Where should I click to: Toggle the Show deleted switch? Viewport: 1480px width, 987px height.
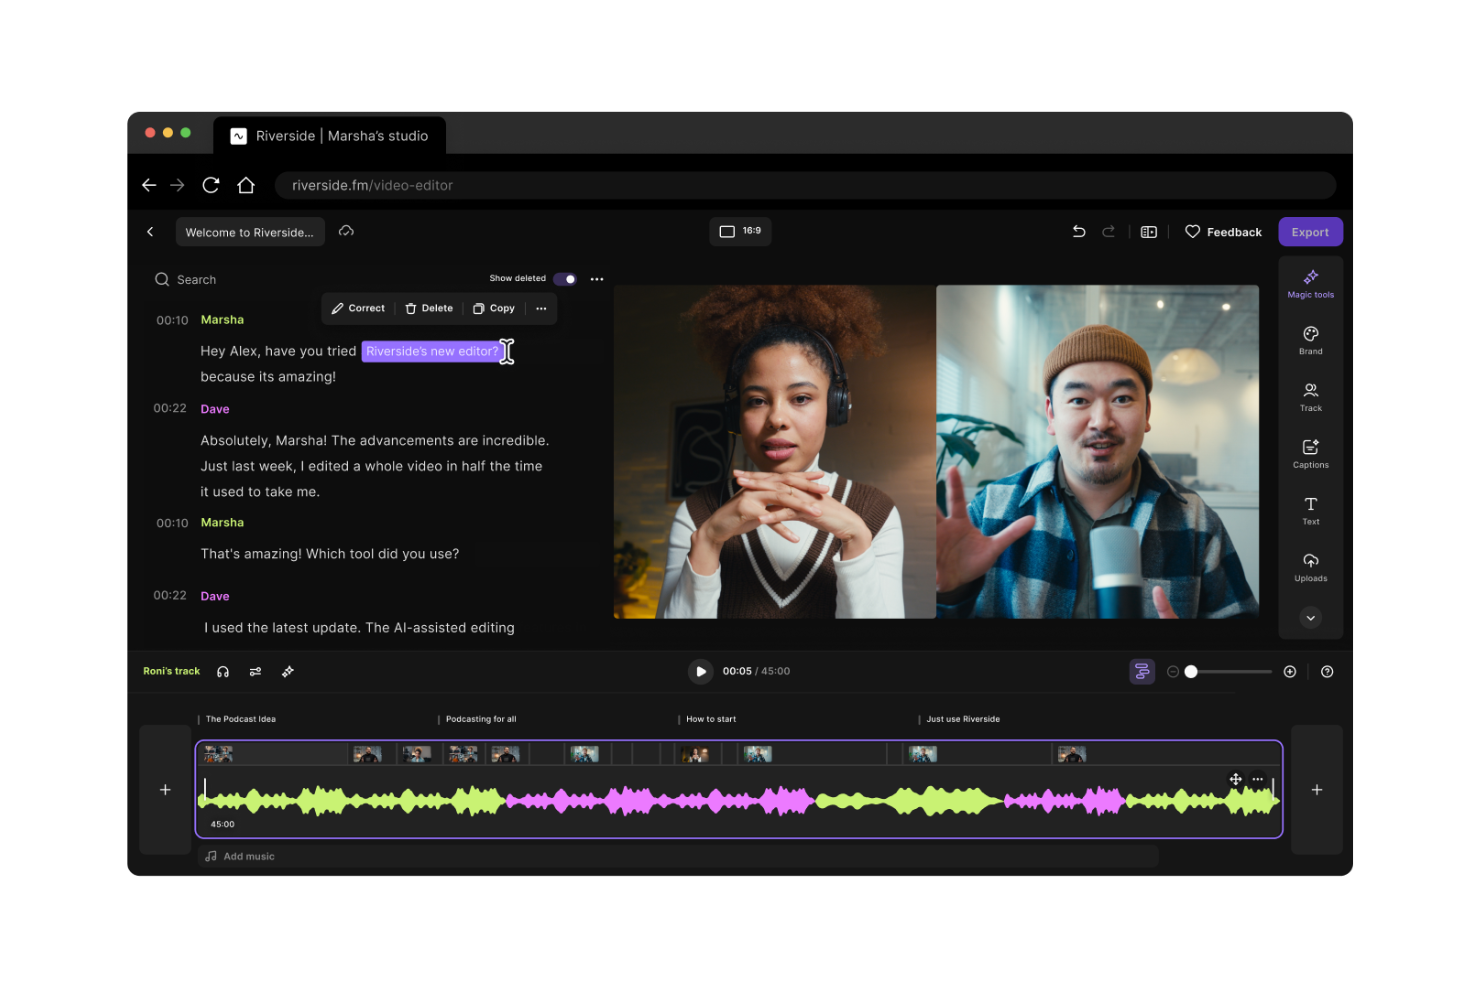(x=565, y=278)
